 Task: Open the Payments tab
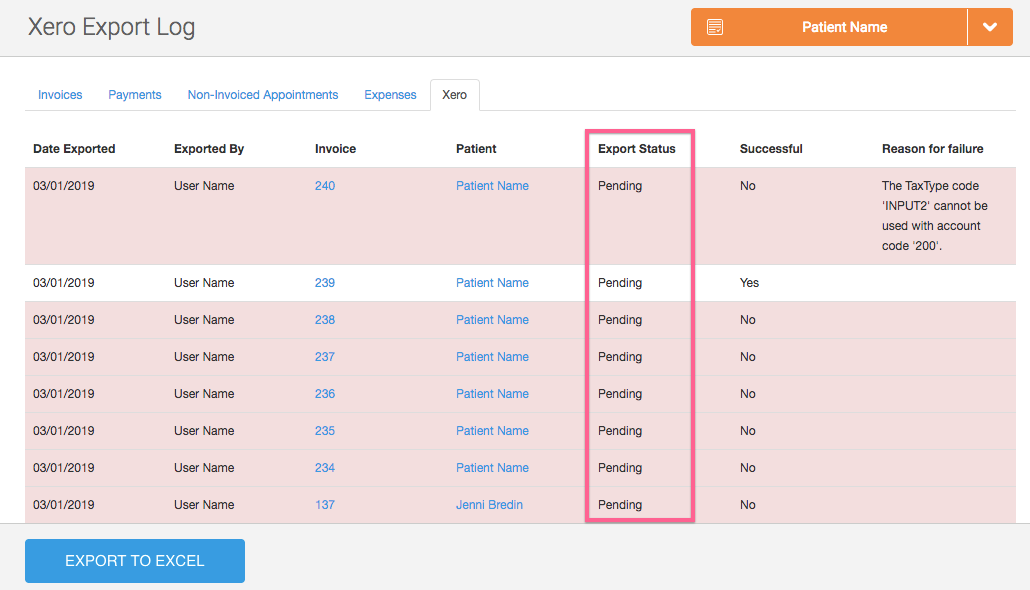click(135, 95)
